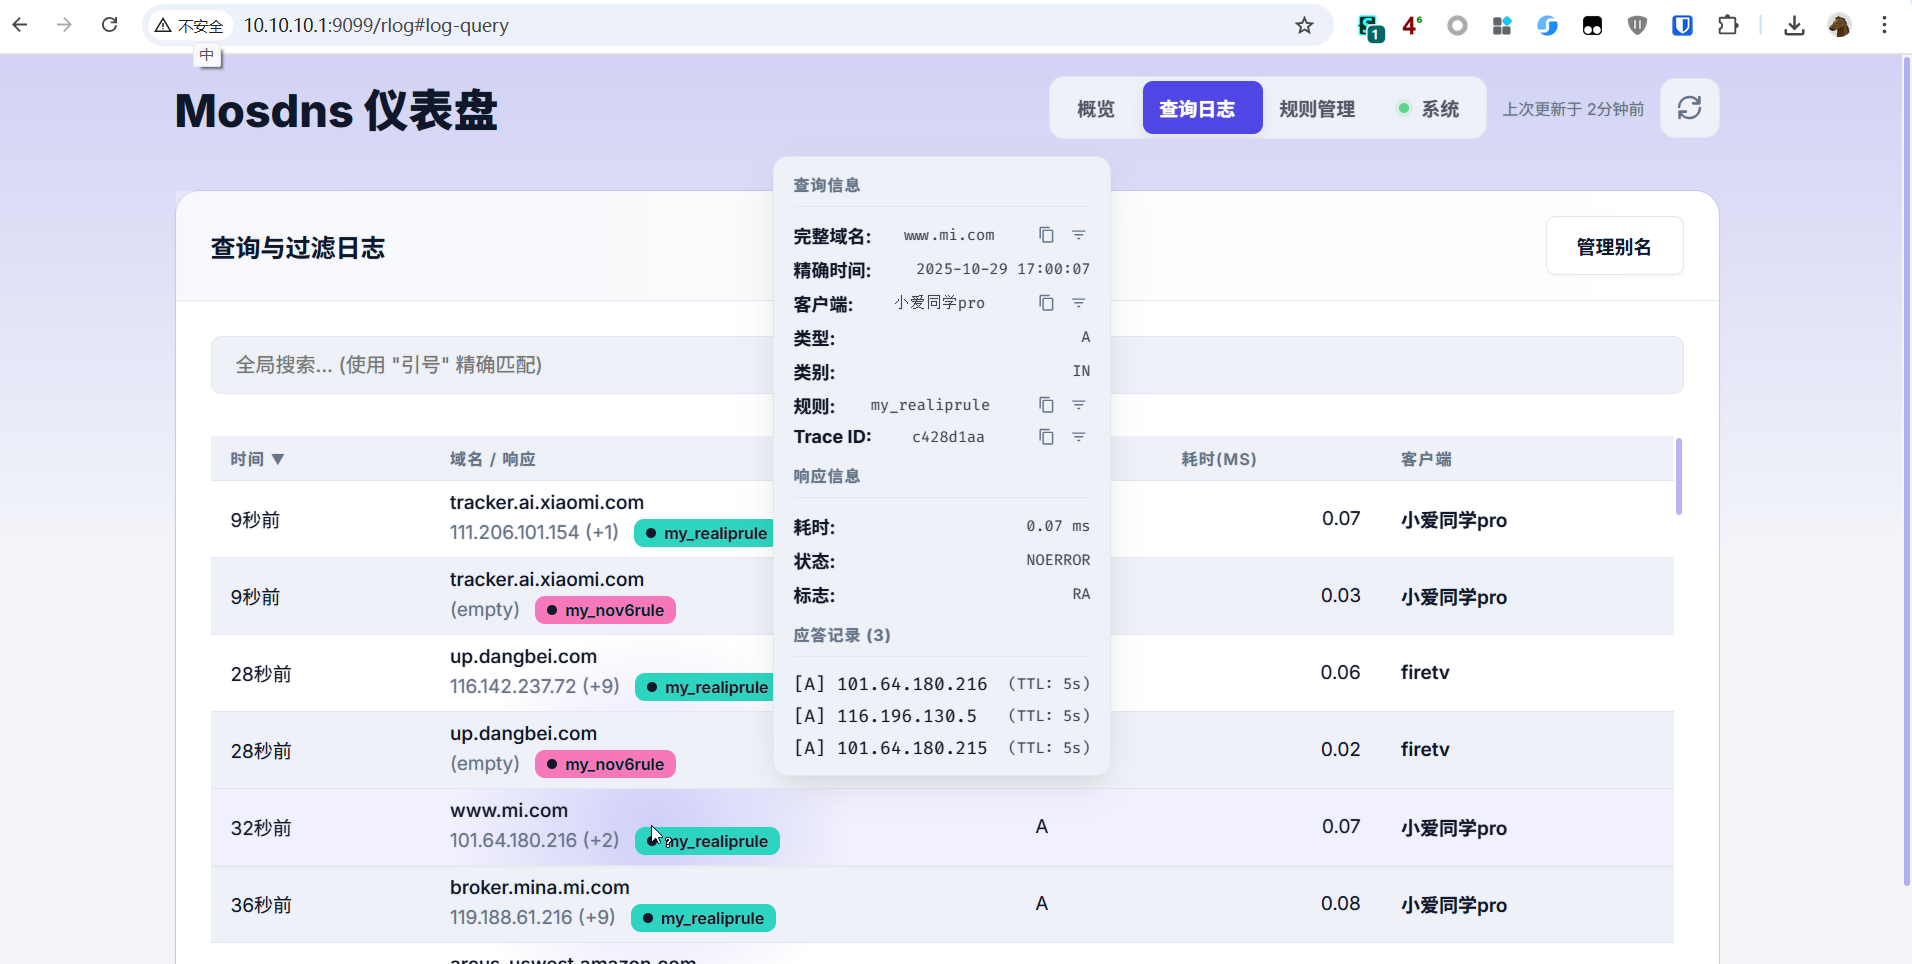The height and width of the screenshot is (964, 1912).
Task: Select the my_nov6rule tag on up.dangbei.com
Action: click(x=605, y=764)
